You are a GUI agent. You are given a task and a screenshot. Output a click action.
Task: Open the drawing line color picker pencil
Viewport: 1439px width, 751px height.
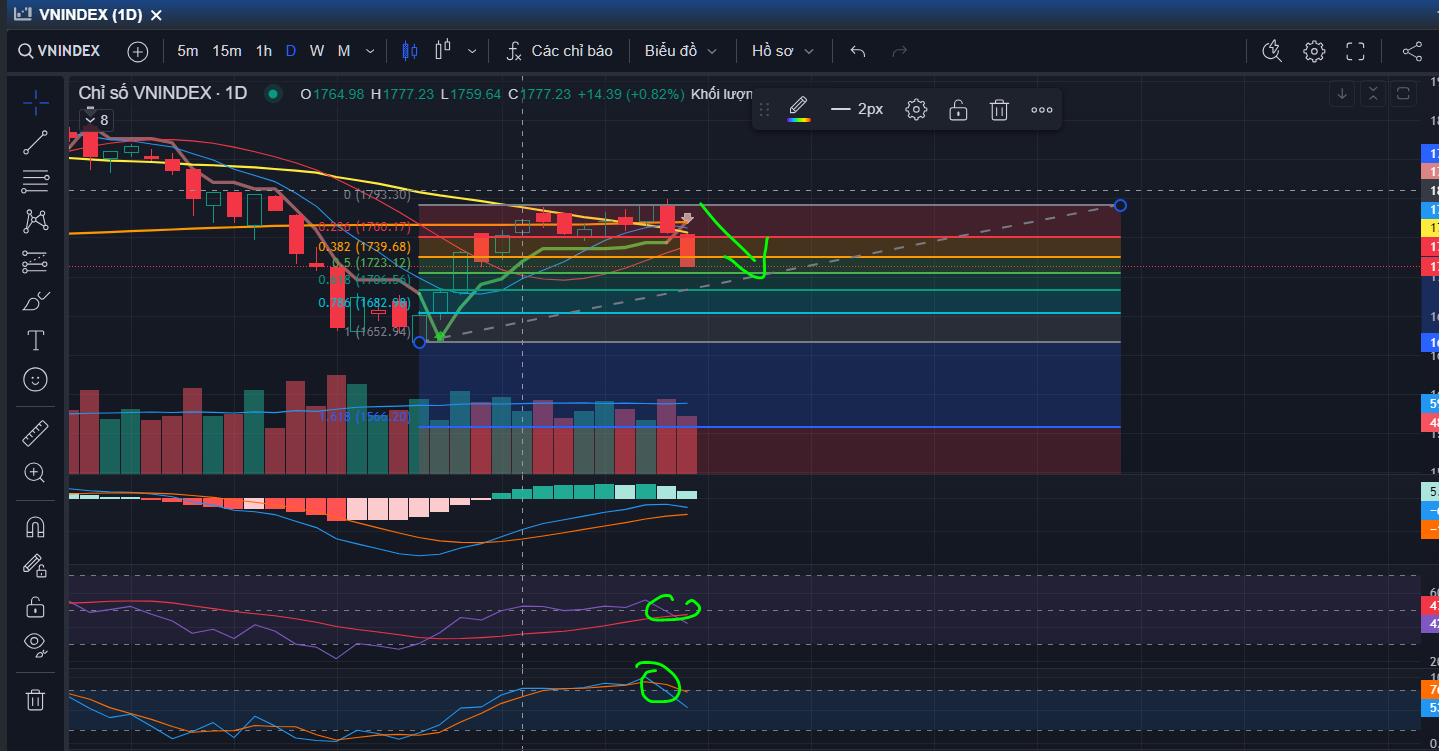pyautogui.click(x=798, y=109)
